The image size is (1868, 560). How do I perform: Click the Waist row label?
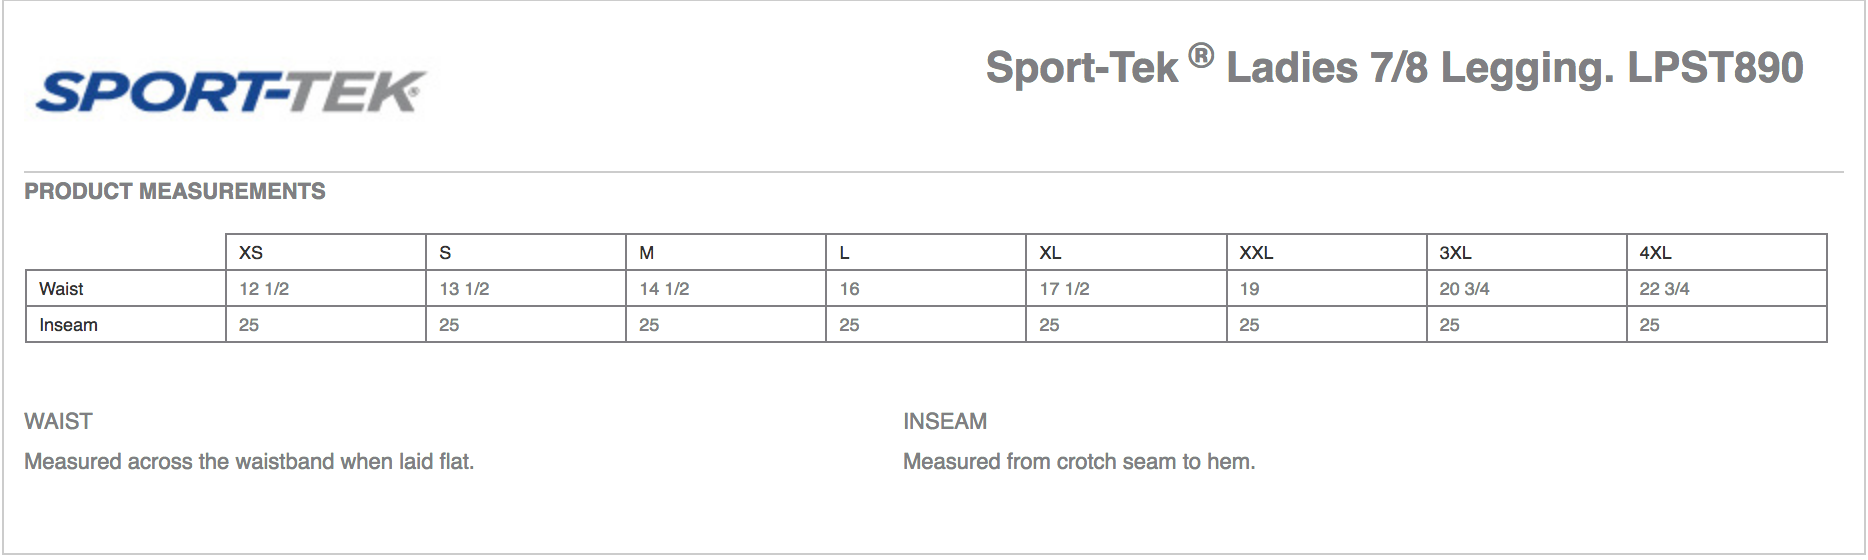[x=61, y=289]
